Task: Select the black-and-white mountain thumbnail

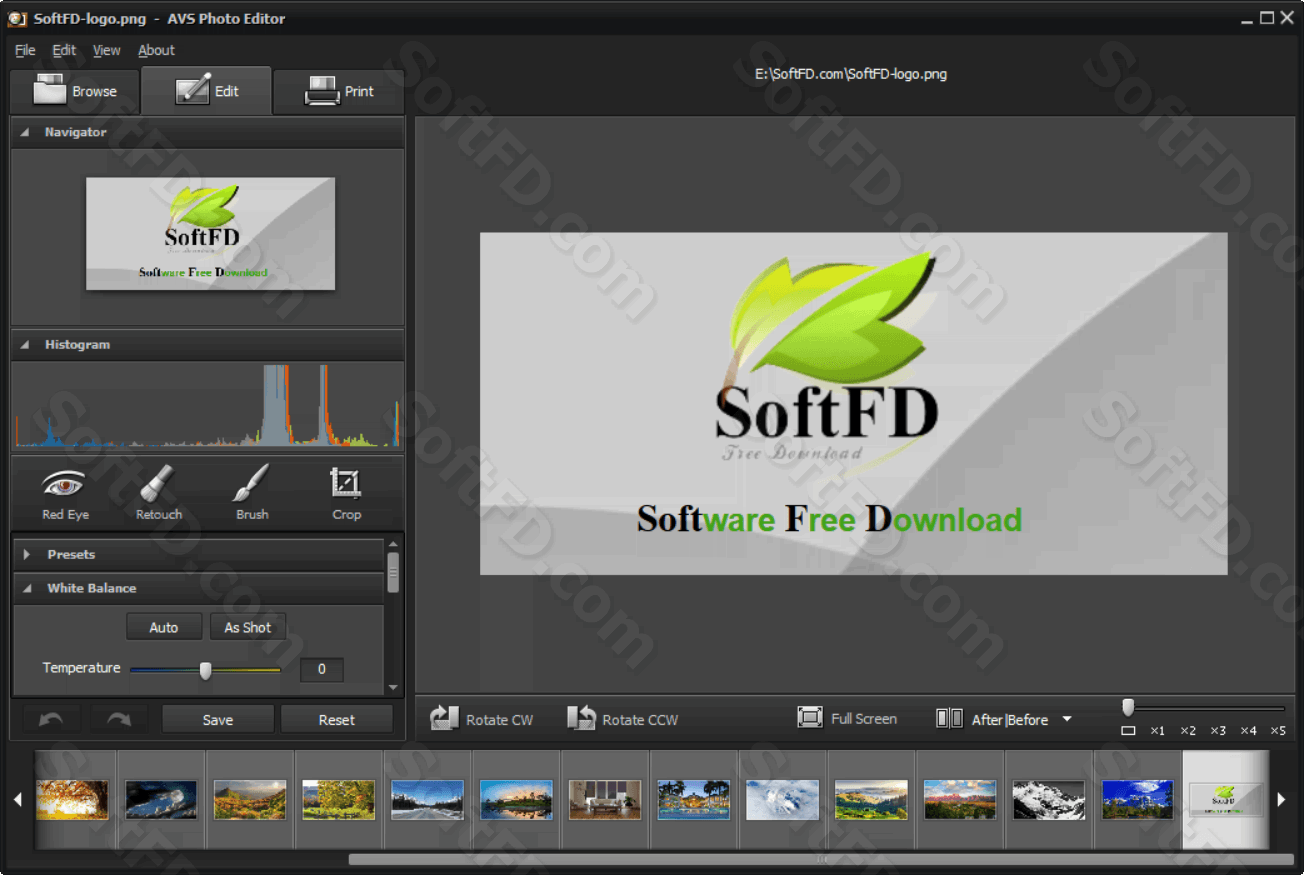Action: [x=1049, y=800]
